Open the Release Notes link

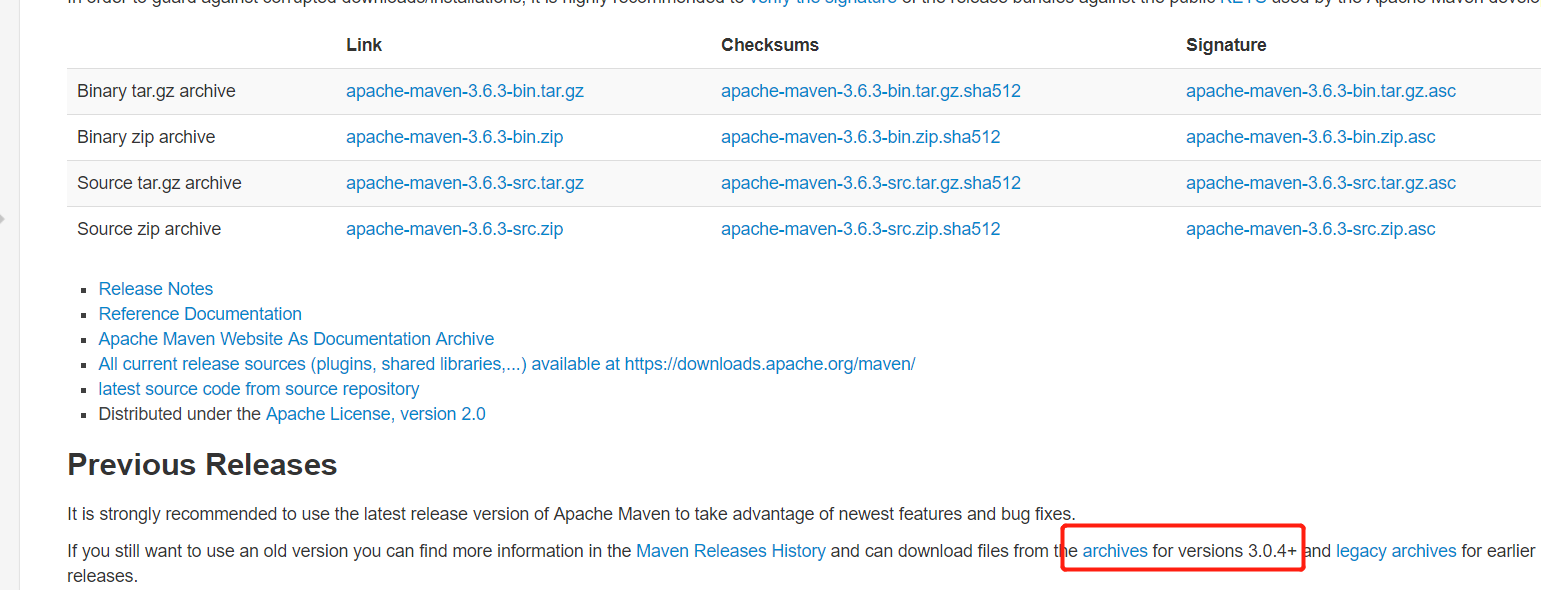(156, 289)
